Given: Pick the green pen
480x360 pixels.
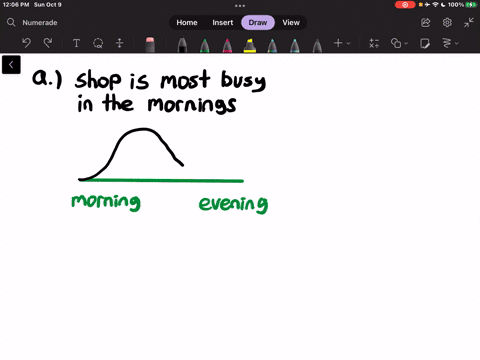Looking at the screenshot, I should [205, 45].
